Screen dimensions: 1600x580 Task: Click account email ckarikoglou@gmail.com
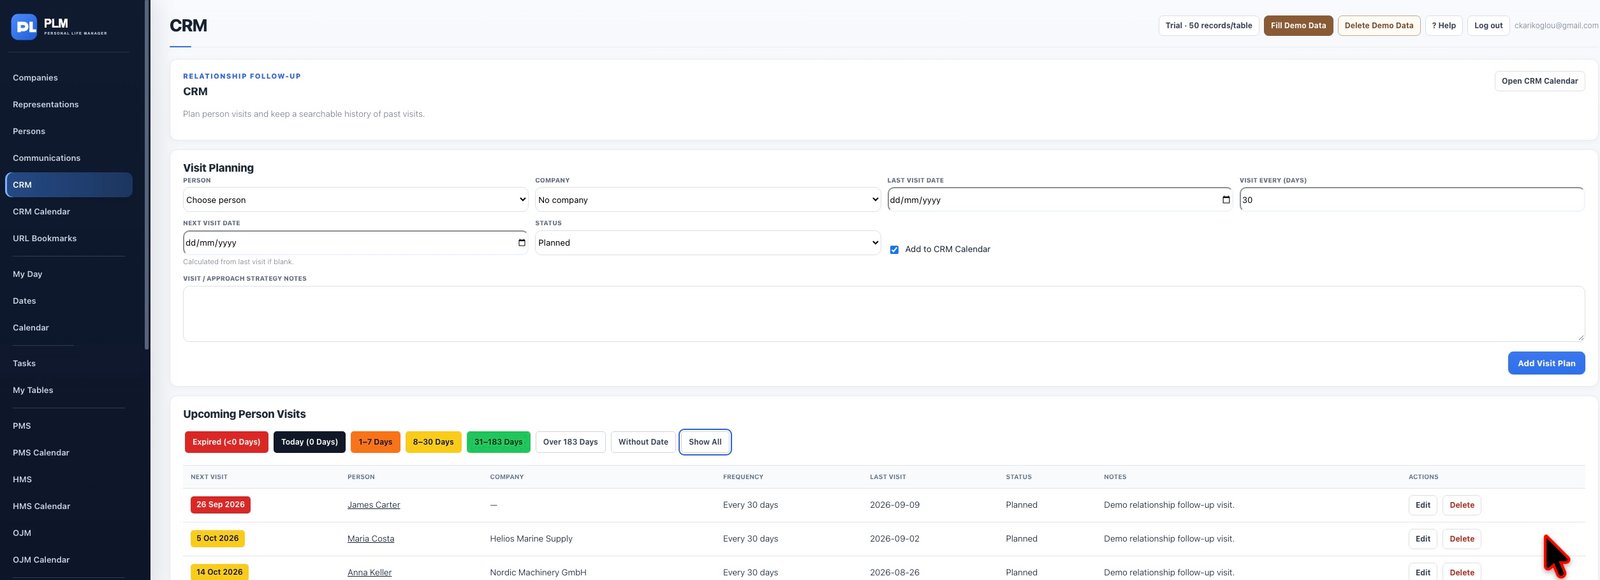pos(1556,26)
